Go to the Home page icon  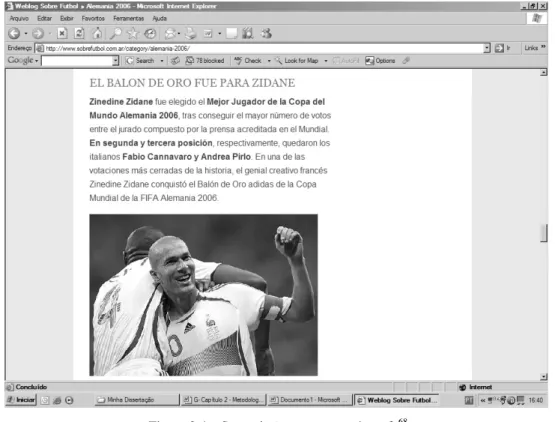[x=97, y=34]
